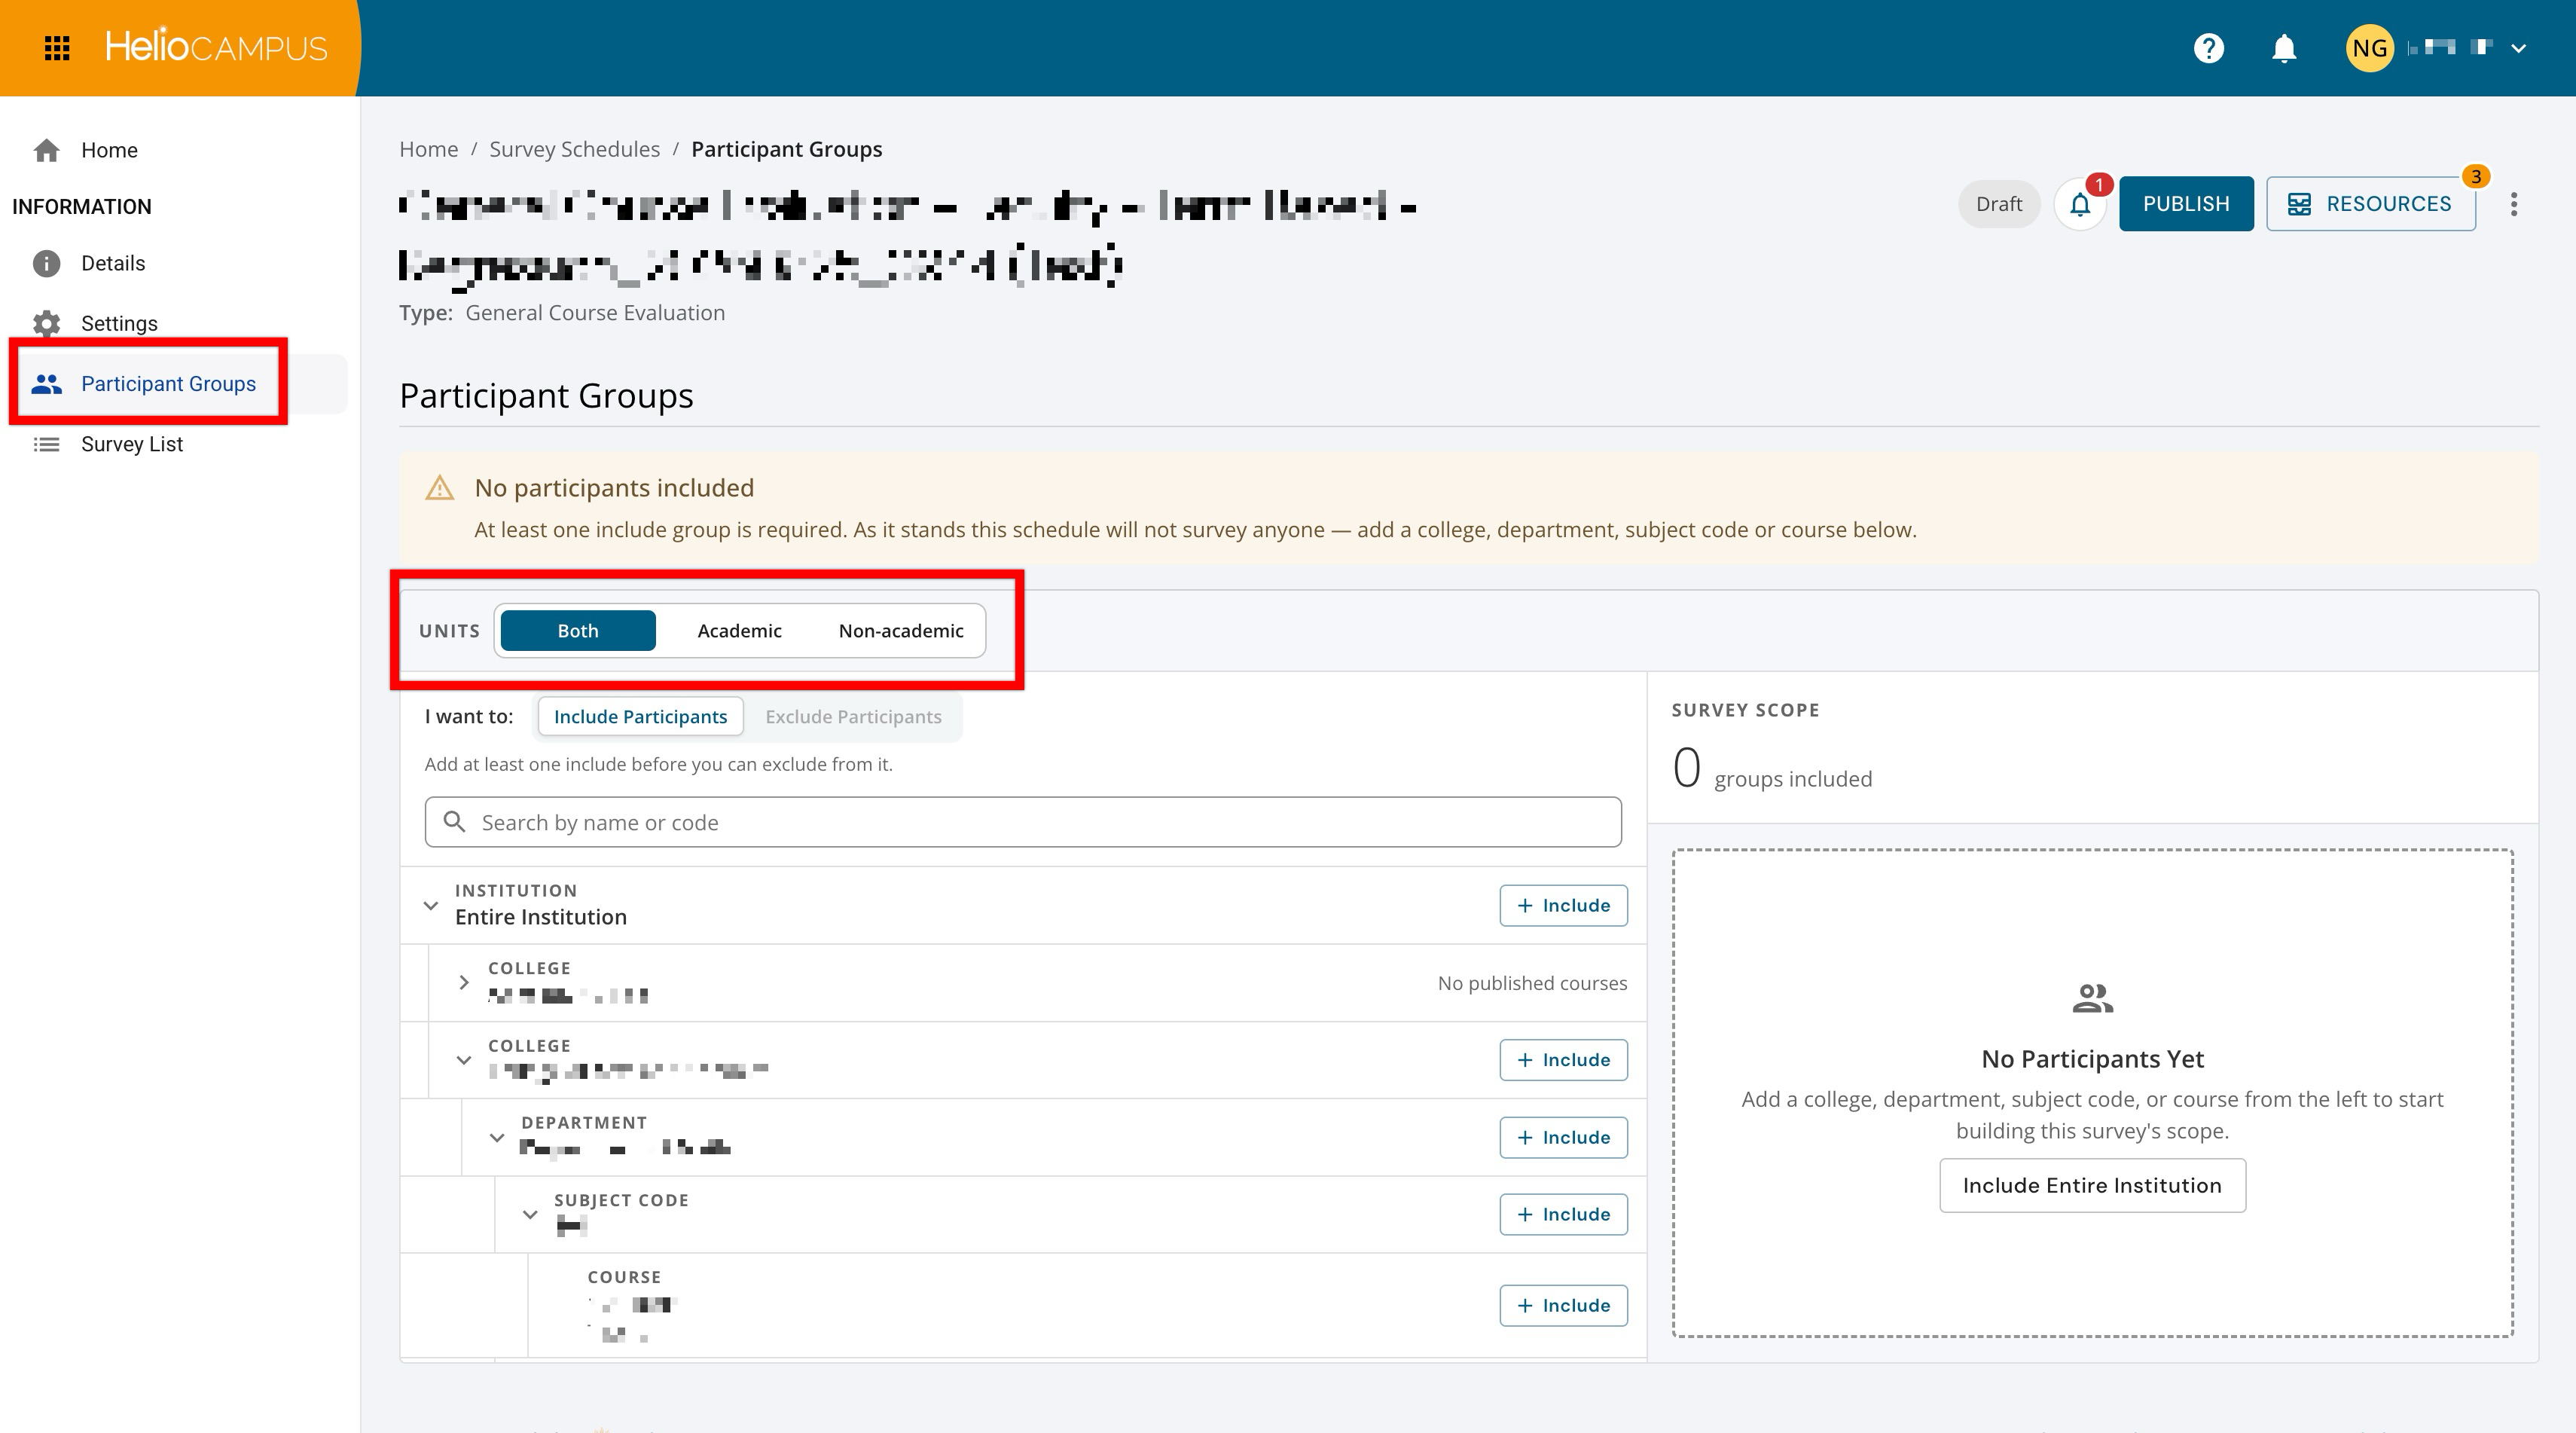Collapse the Department row

pos(497,1137)
